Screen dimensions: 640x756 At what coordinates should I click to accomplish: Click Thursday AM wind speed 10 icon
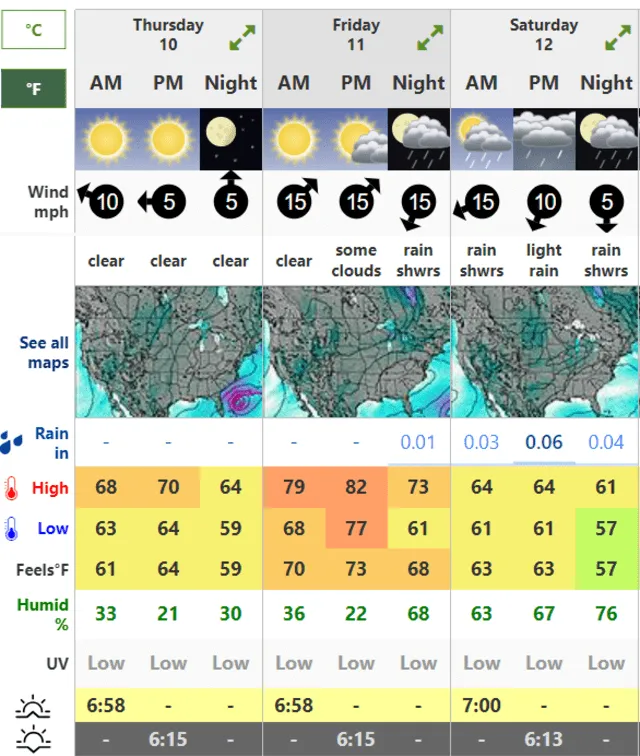pos(106,203)
